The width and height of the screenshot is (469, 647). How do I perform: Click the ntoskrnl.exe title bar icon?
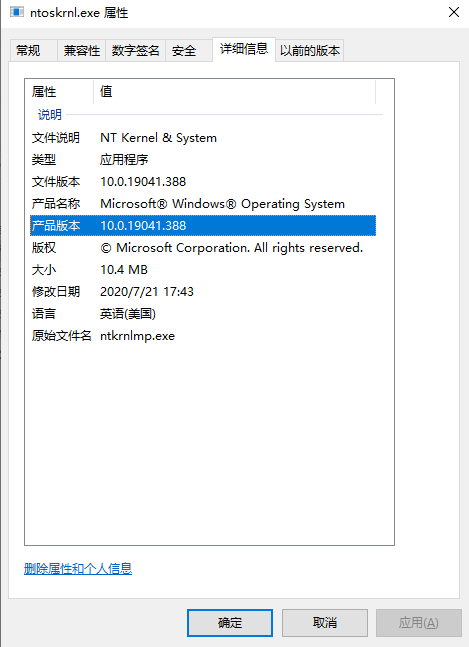coord(17,12)
